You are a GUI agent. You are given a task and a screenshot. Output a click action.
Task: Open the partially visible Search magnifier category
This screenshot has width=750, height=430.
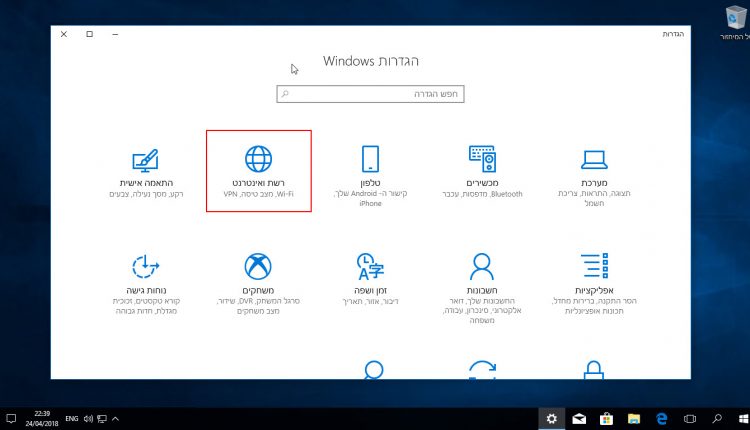(373, 370)
